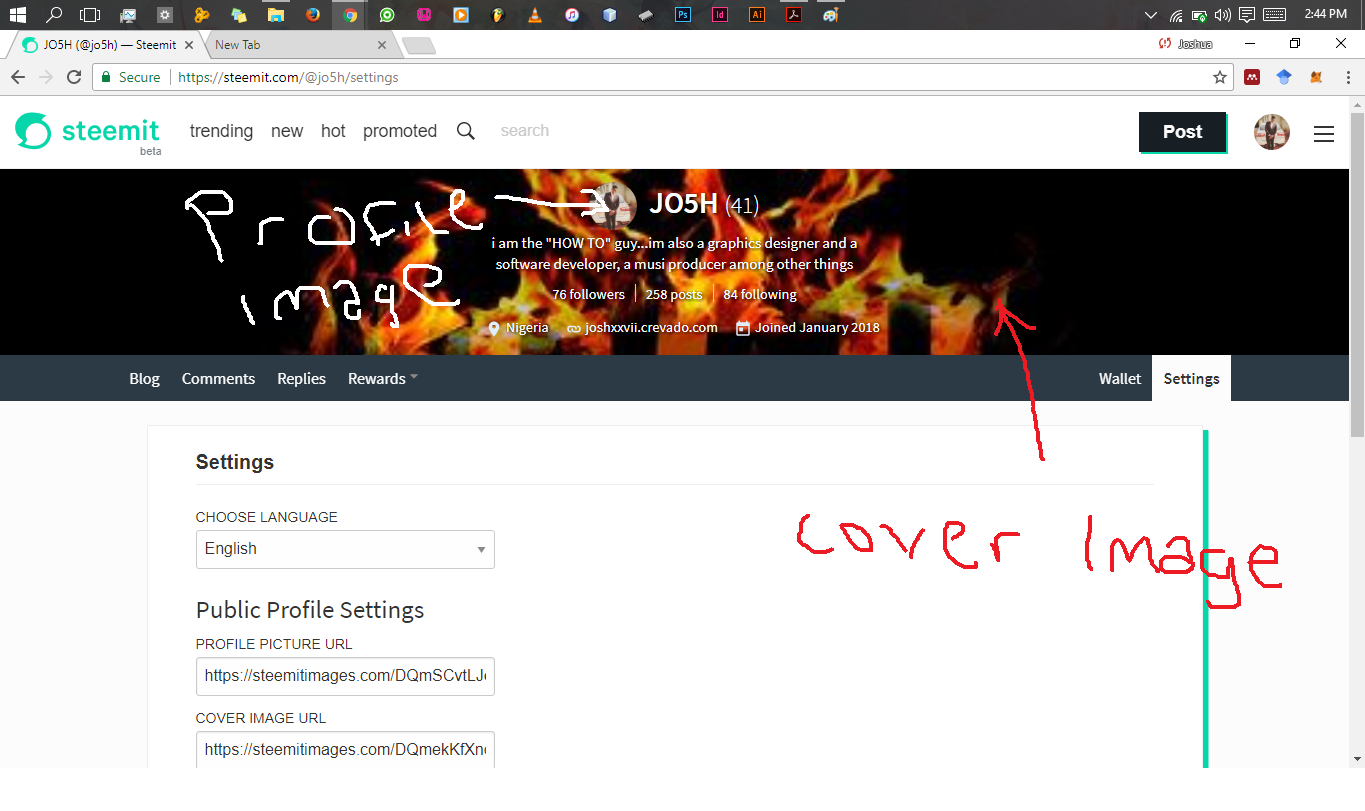The image size is (1365, 811).
Task: Open Action Center notifications icon
Action: point(1247,15)
